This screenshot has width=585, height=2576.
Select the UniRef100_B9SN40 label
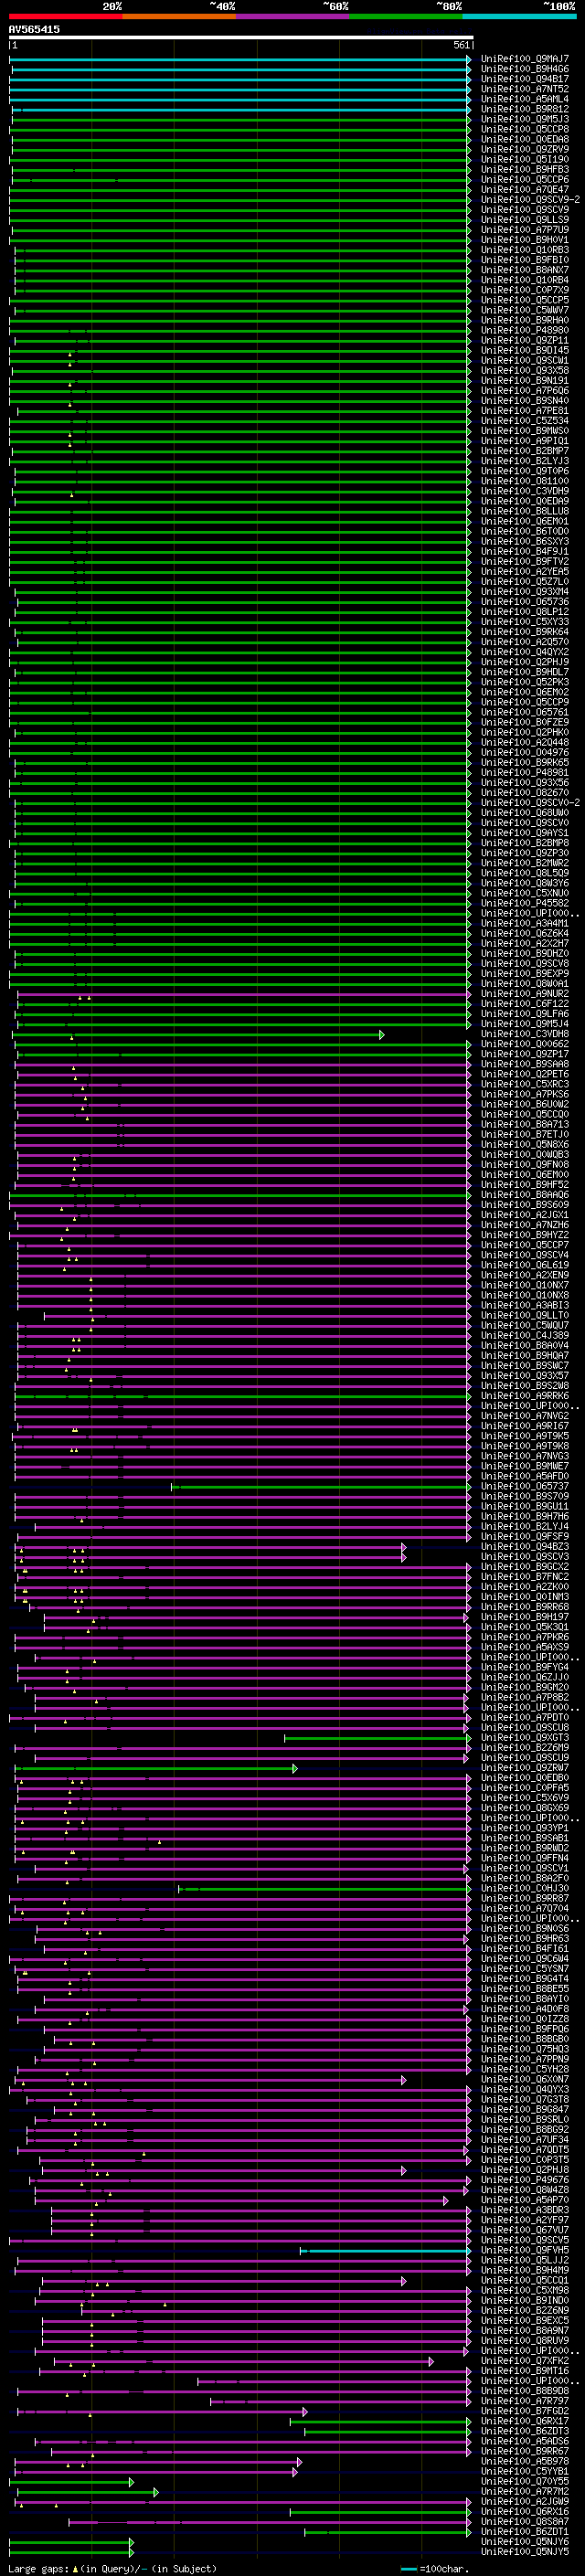point(524,401)
